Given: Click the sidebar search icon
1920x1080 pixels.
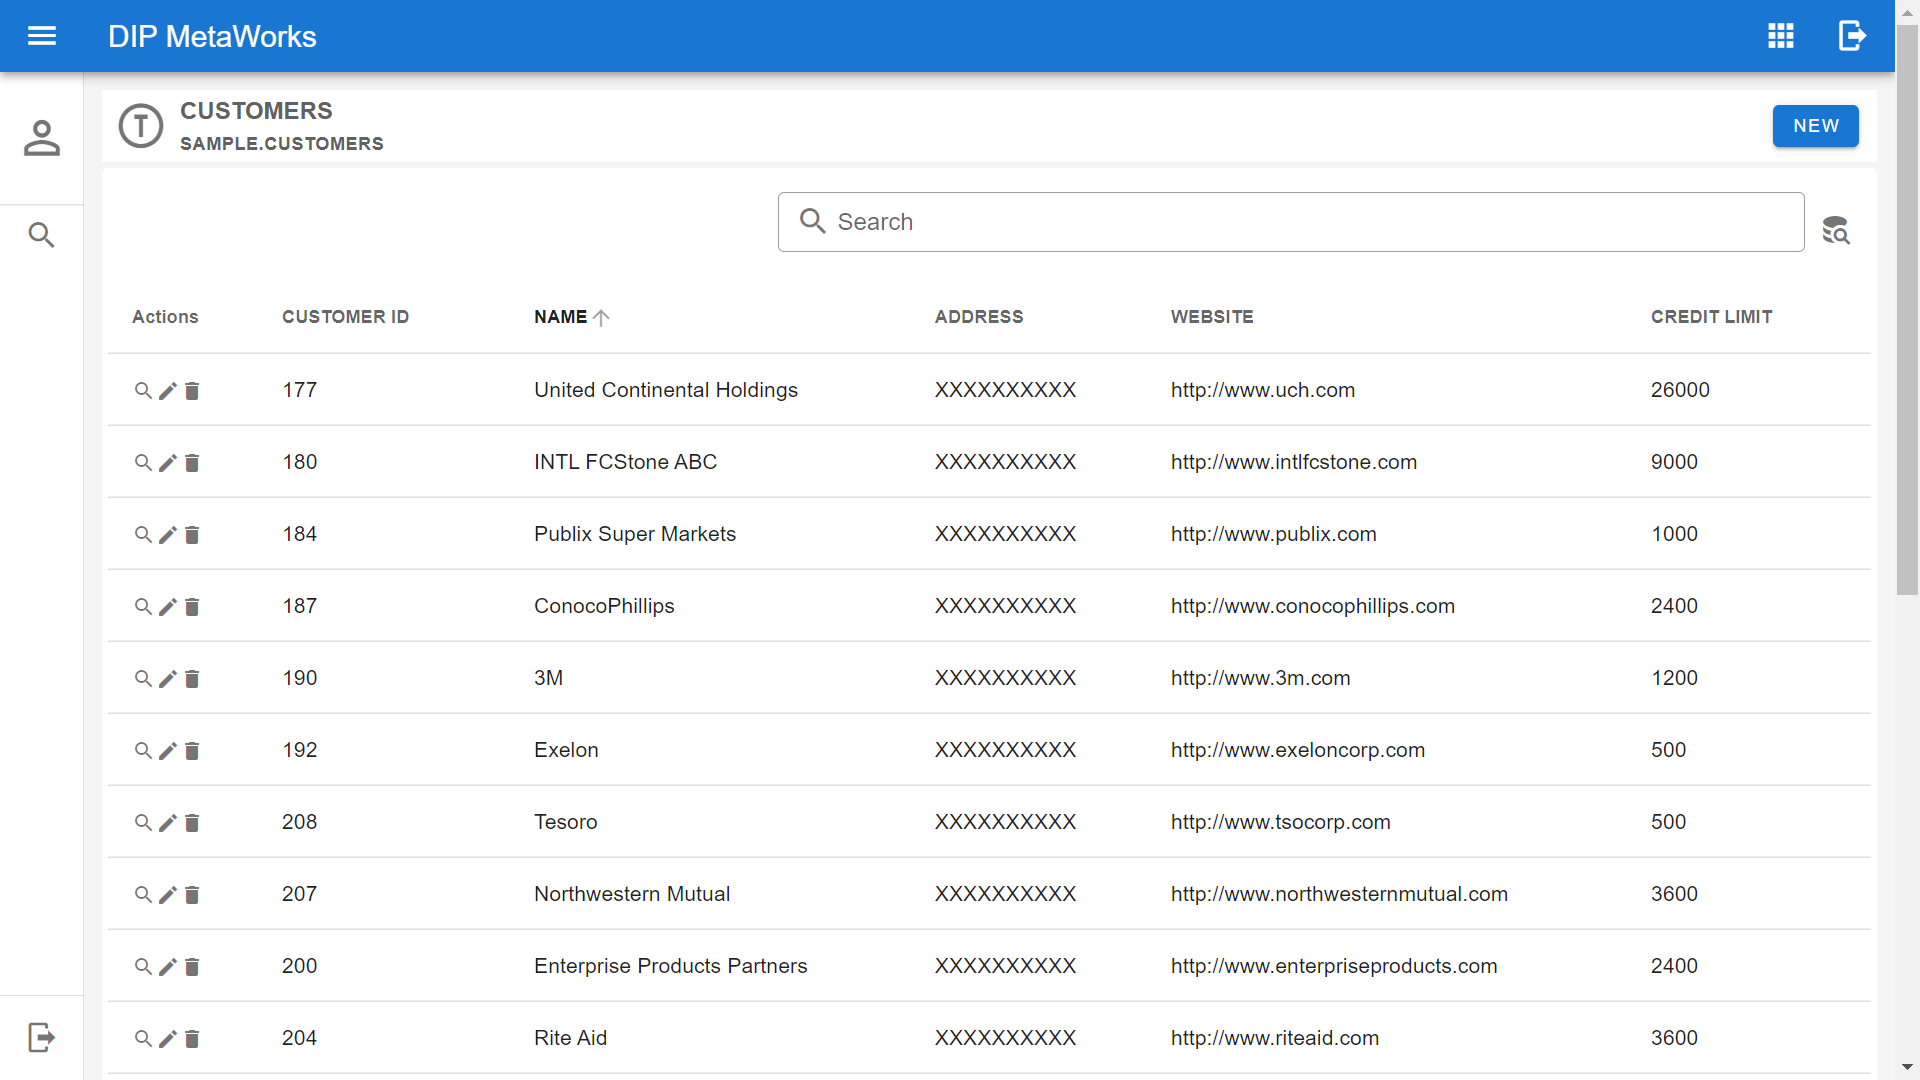Looking at the screenshot, I should (42, 235).
